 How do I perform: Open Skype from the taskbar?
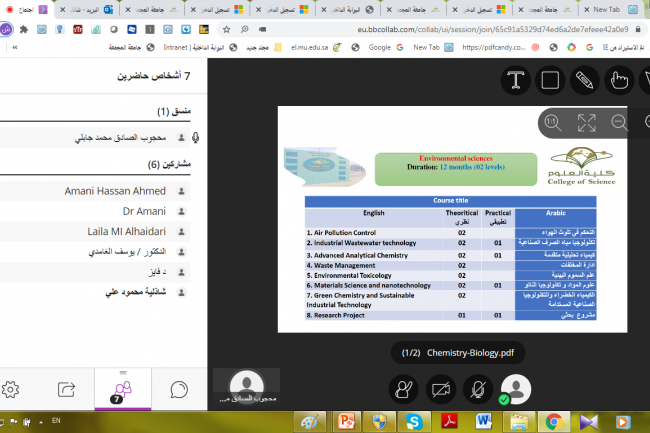pos(414,422)
